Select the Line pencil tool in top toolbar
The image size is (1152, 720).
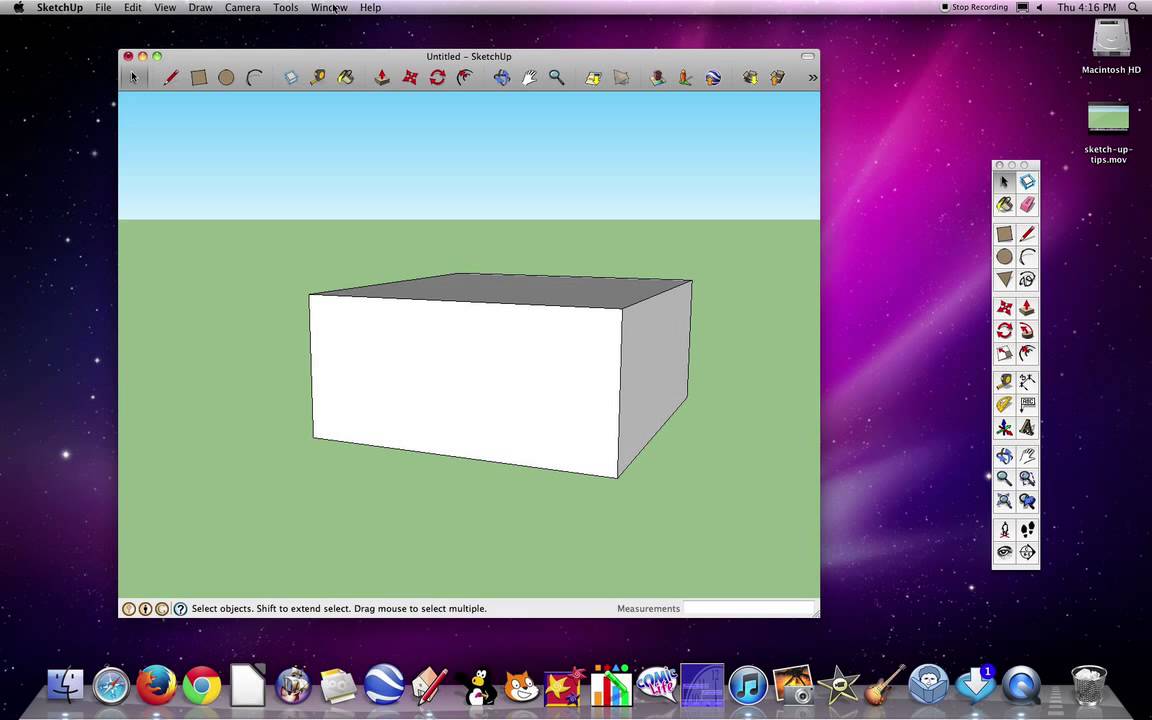click(x=171, y=77)
